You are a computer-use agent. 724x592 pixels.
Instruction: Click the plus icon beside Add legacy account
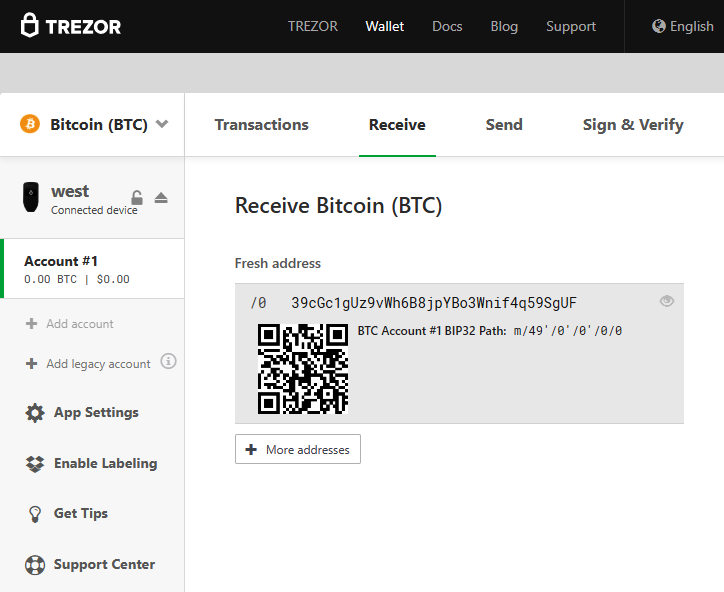(31, 364)
